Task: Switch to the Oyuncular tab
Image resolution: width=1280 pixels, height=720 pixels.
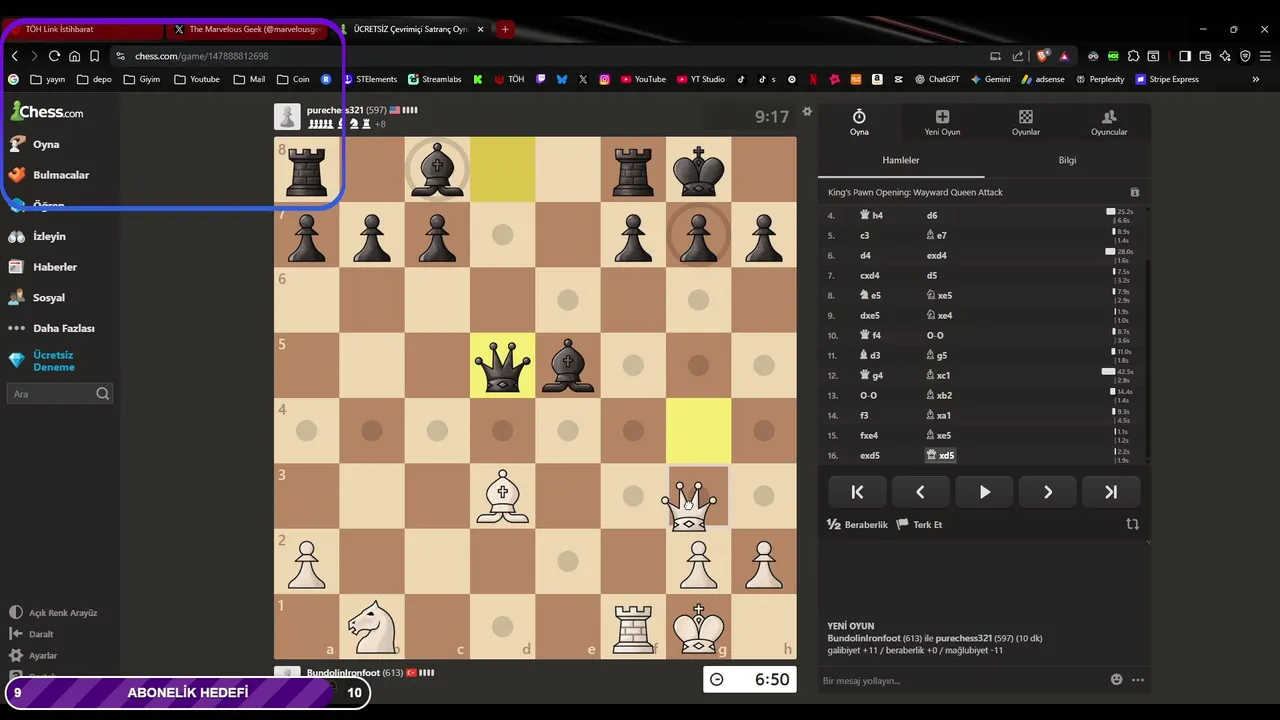Action: (x=1109, y=123)
